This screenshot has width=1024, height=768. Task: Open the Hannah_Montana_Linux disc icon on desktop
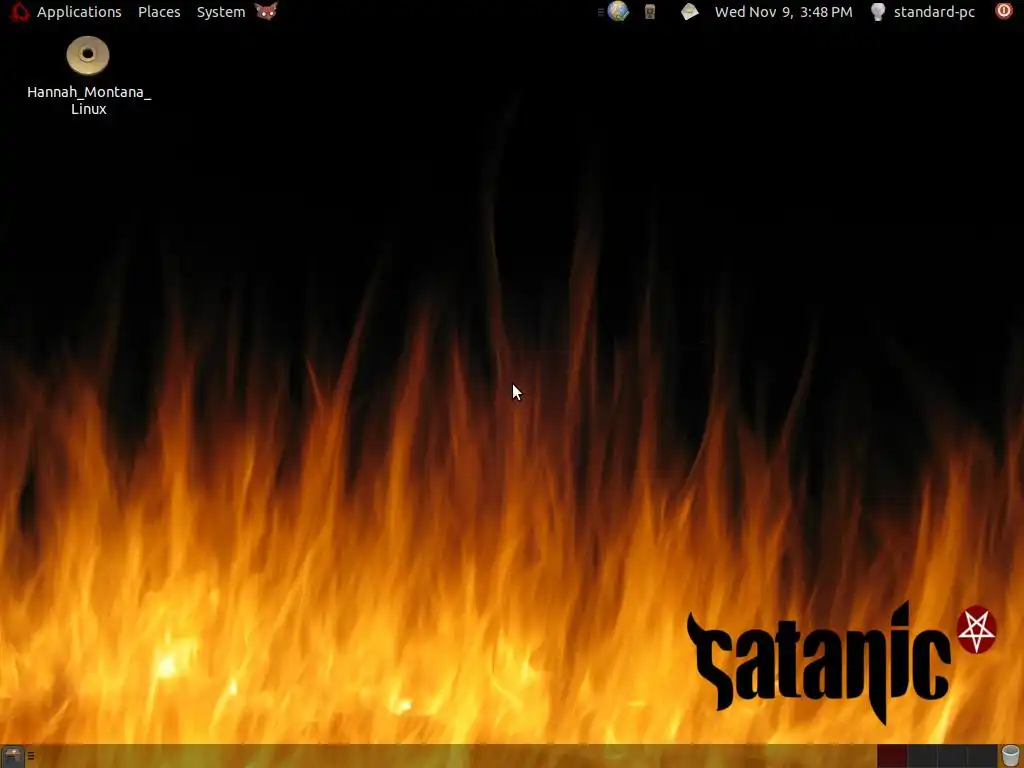[x=88, y=56]
